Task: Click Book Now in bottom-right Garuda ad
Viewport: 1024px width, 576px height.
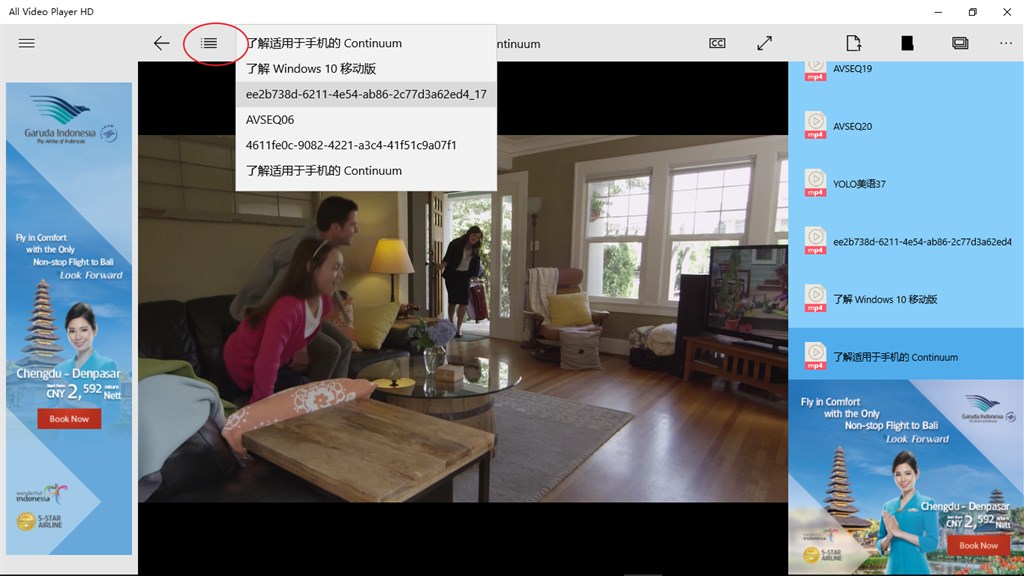Action: click(978, 545)
